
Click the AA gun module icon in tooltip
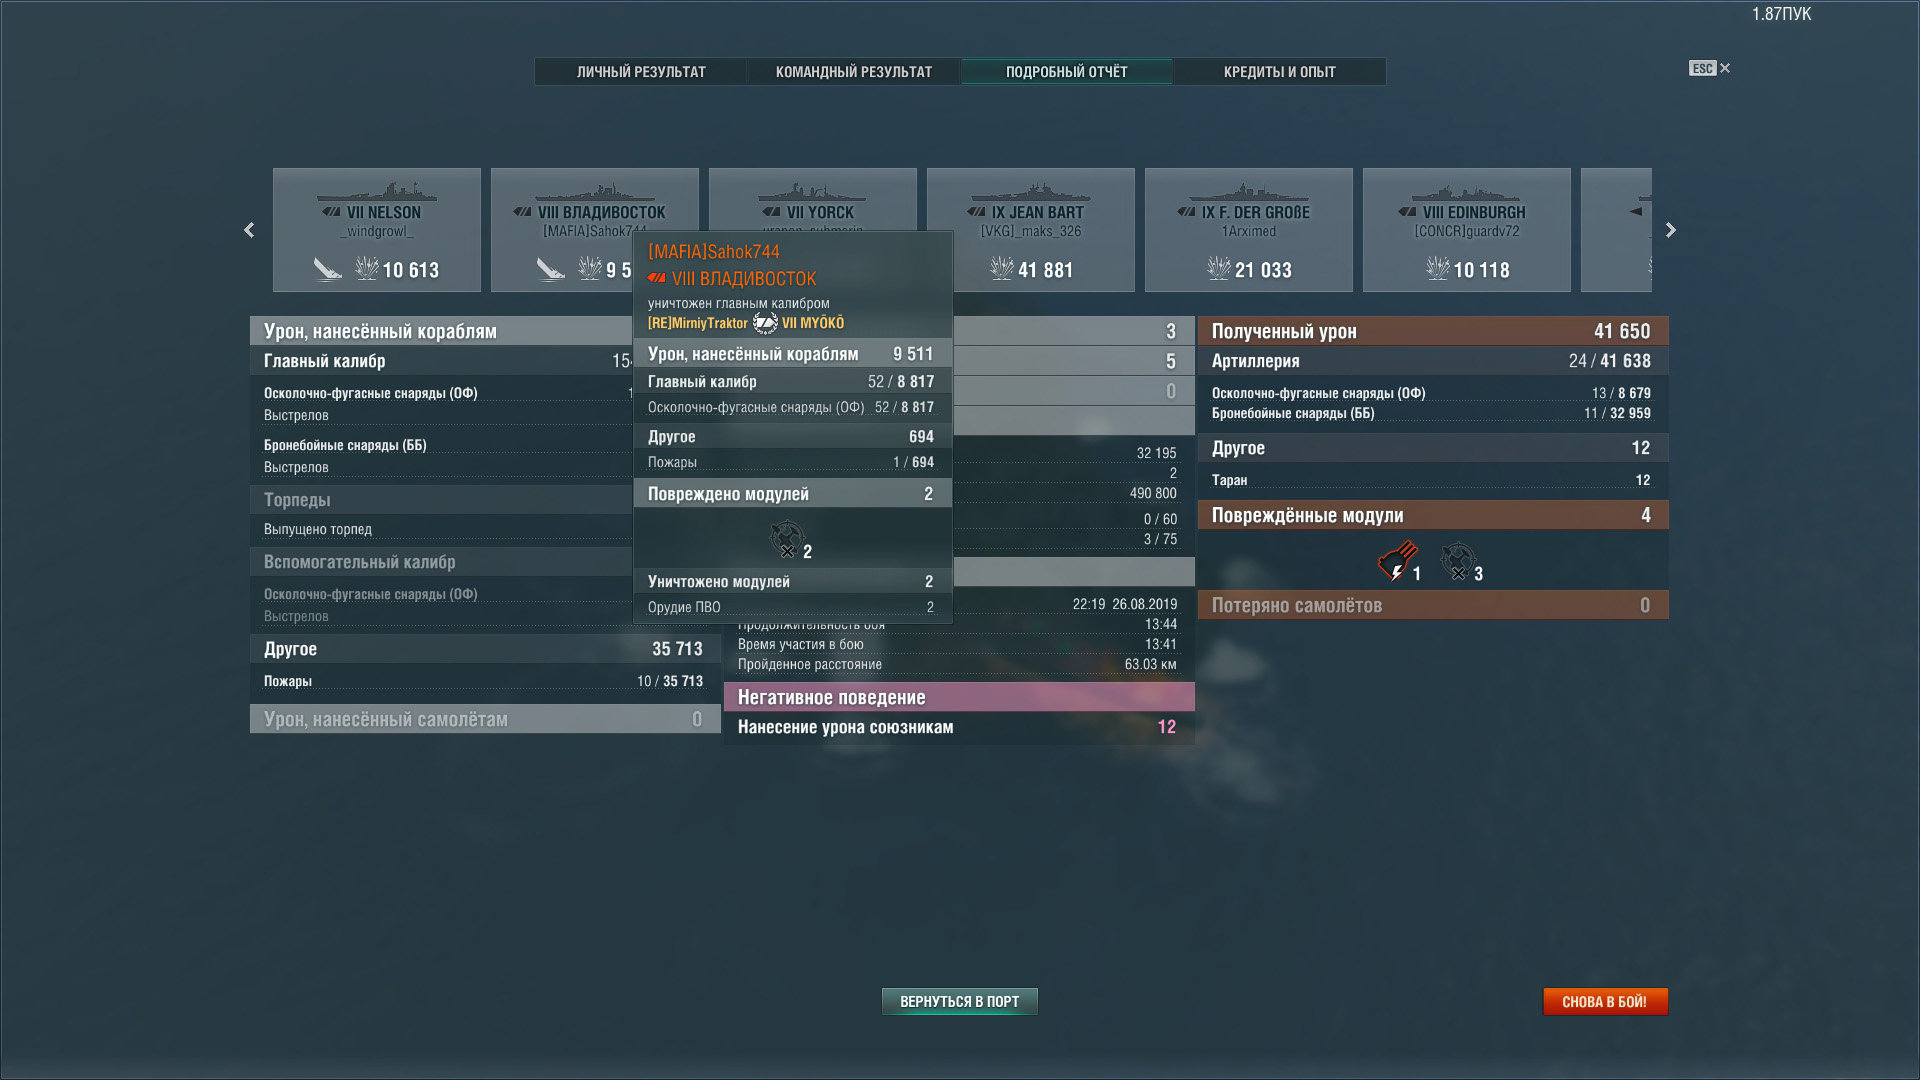[x=787, y=539]
